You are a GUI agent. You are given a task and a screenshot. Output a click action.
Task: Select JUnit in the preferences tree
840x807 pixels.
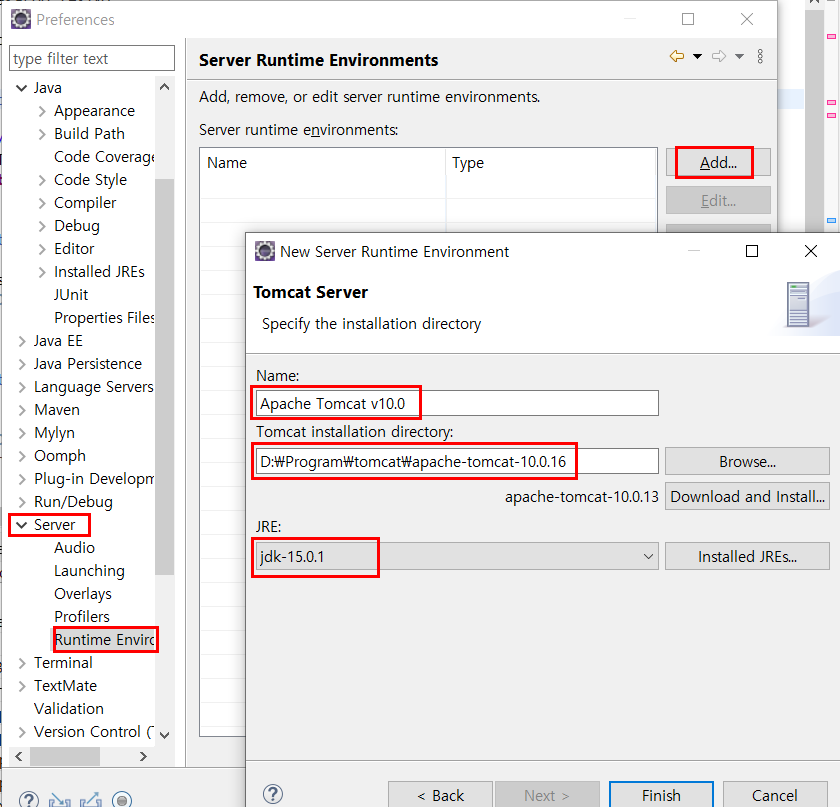pos(71,295)
